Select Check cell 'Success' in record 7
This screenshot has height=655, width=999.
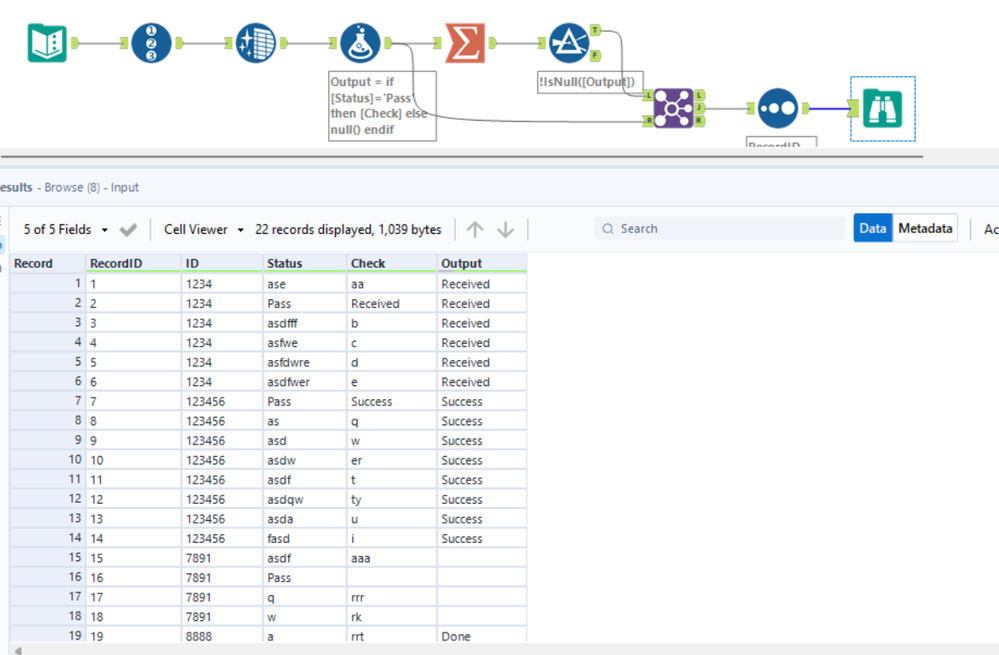pyautogui.click(x=392, y=401)
